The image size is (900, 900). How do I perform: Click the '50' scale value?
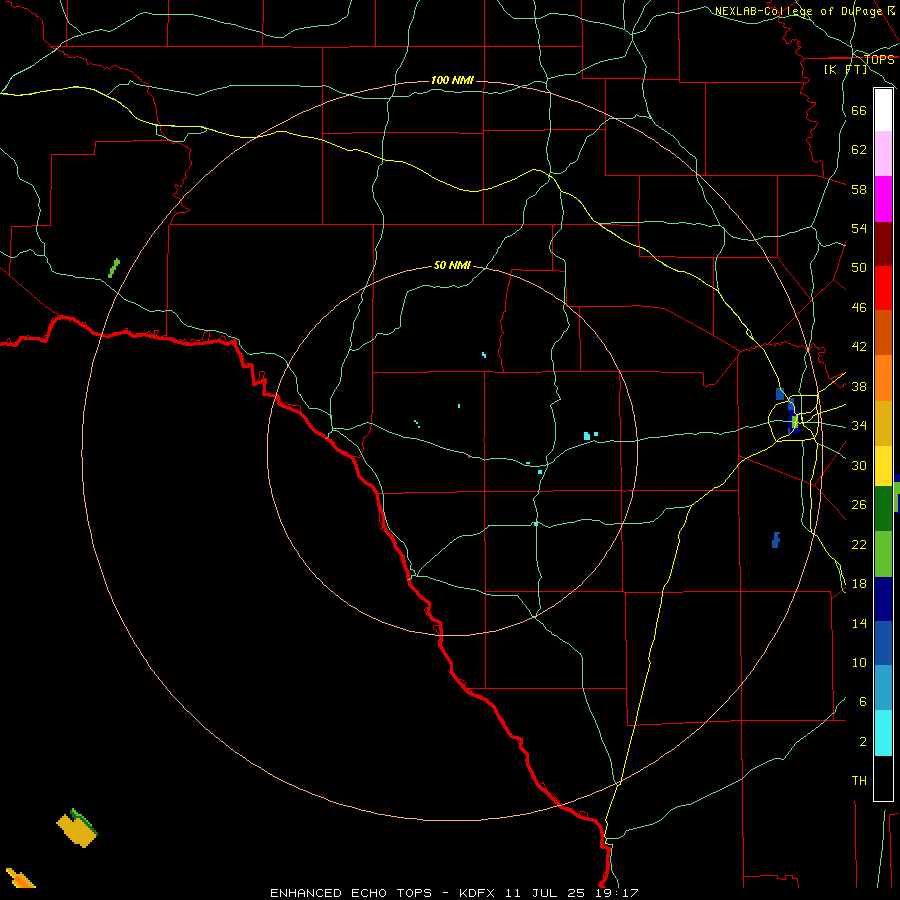coord(859,268)
